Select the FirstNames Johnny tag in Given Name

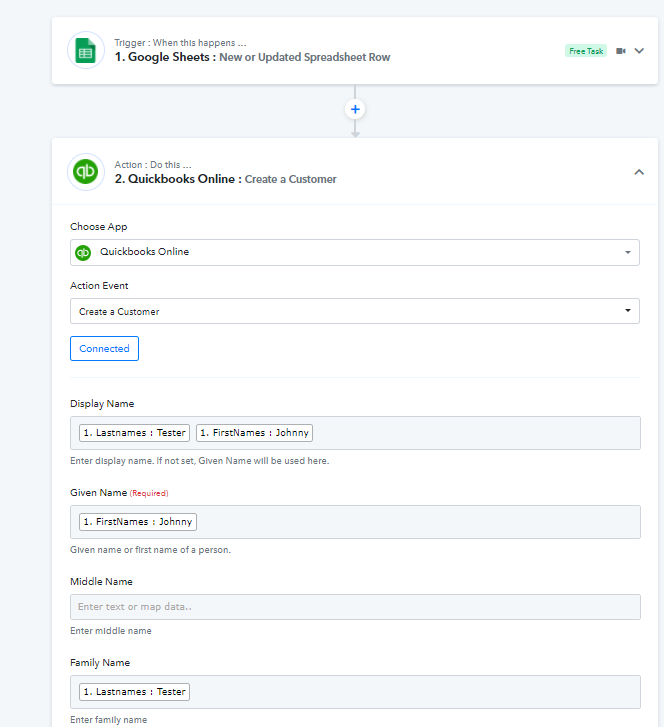coord(138,522)
